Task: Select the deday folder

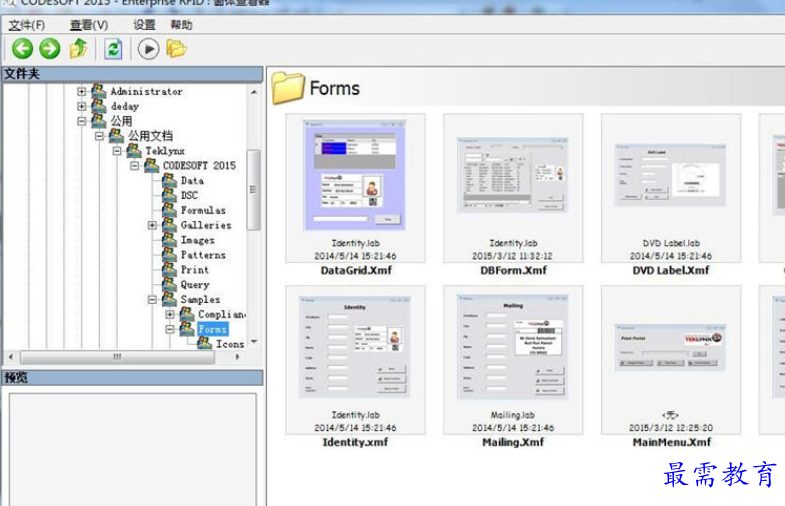Action: 125,106
